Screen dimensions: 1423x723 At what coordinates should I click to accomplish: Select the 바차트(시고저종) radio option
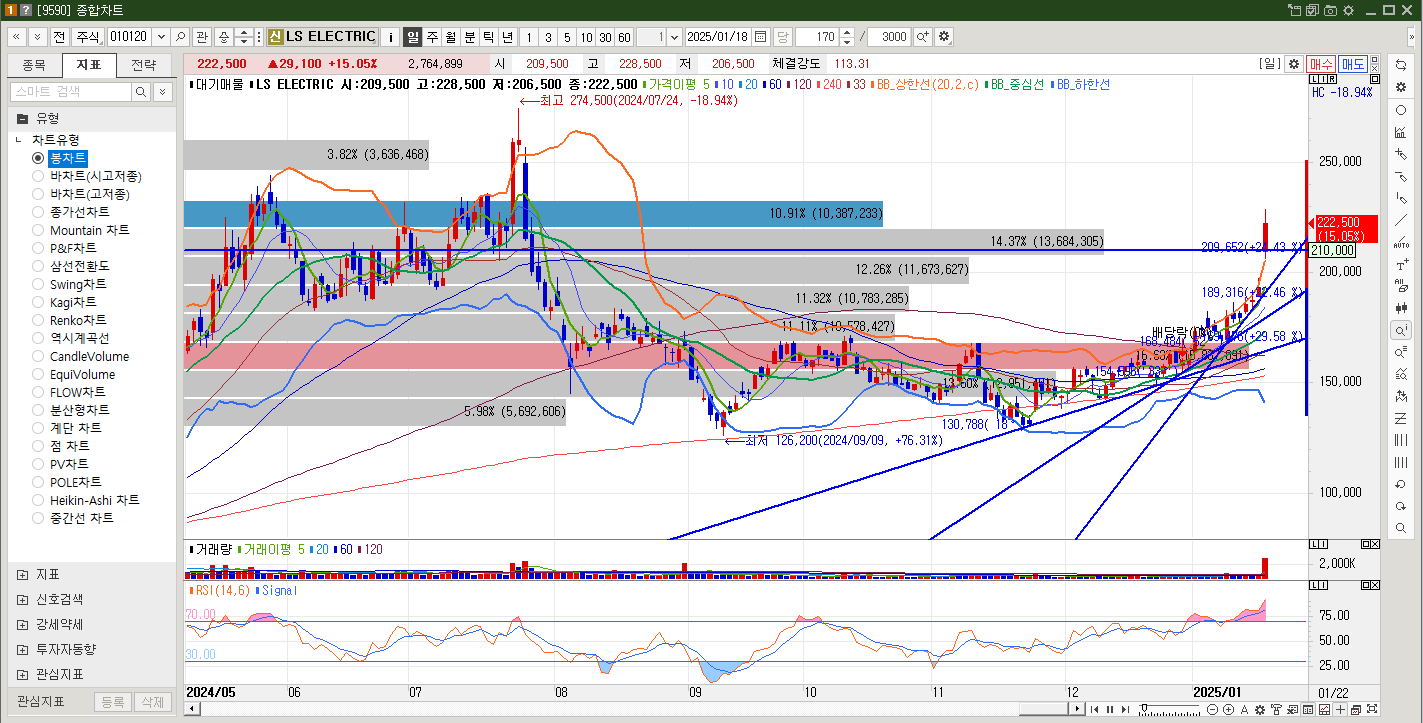[x=38, y=176]
